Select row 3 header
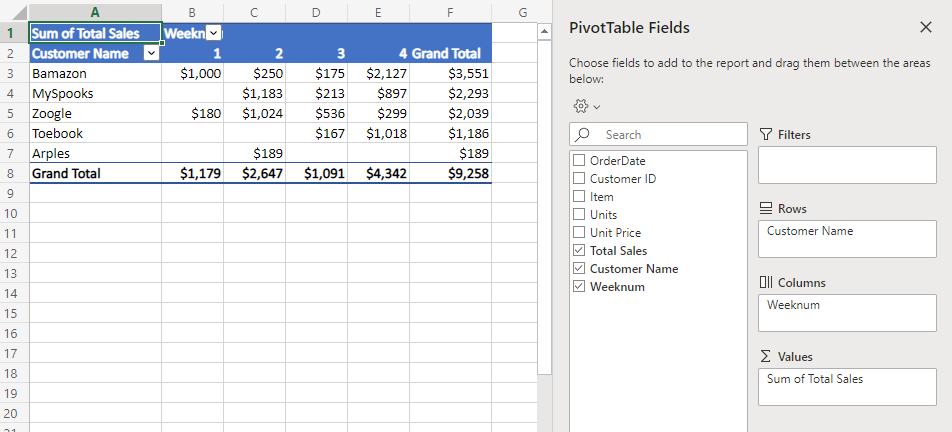 click(14, 73)
